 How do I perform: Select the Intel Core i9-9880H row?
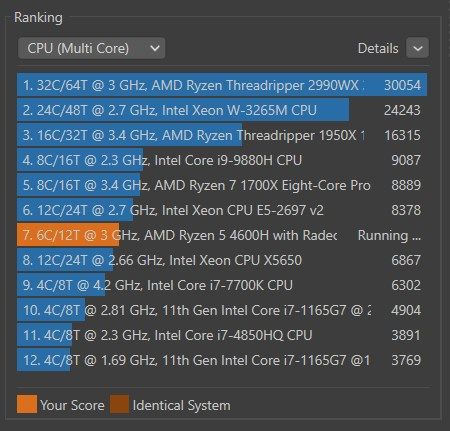tap(222, 160)
